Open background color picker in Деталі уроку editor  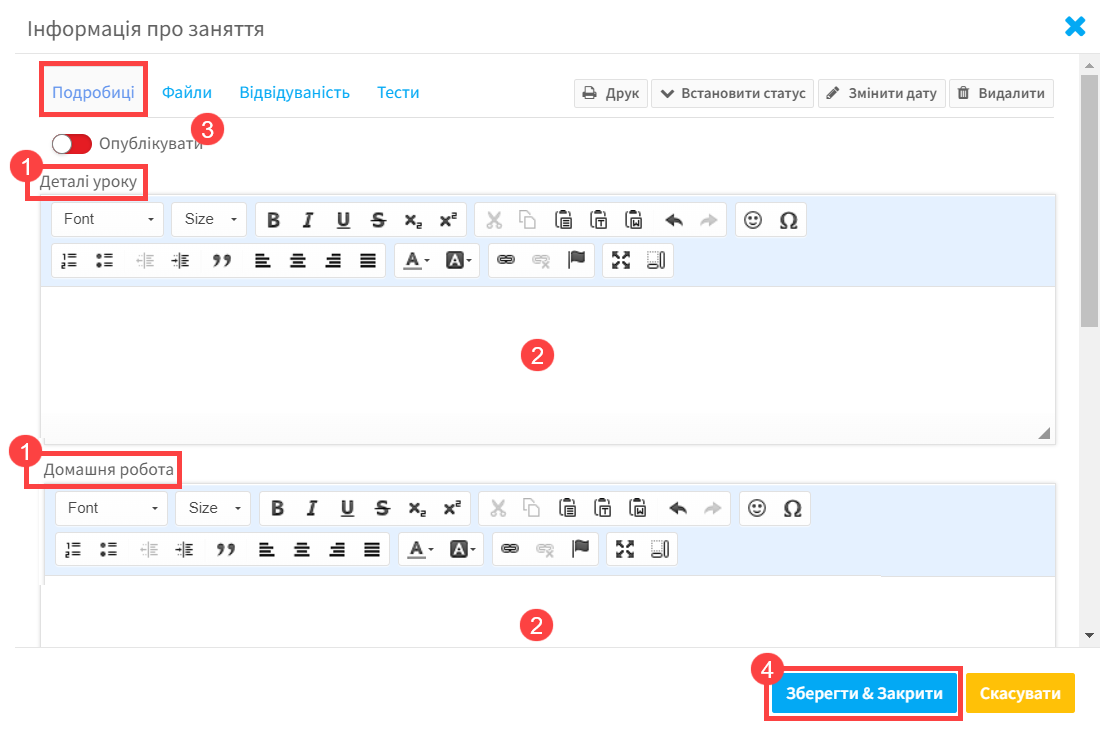(458, 261)
